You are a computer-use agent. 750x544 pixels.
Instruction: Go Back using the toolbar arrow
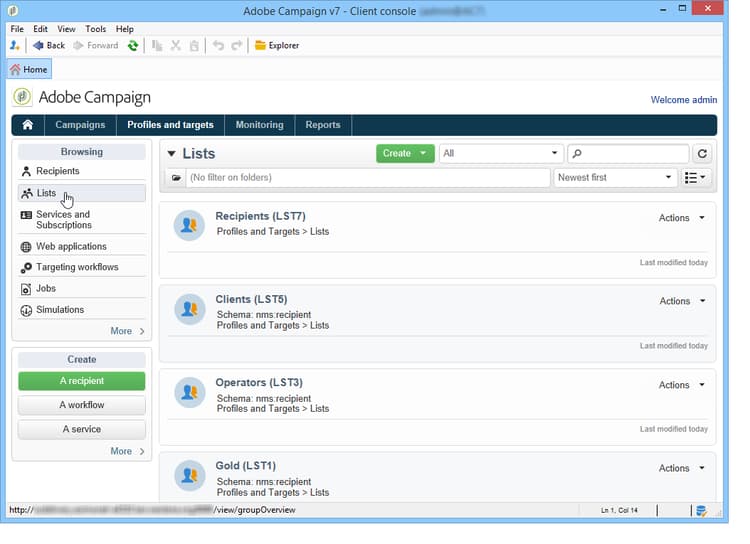point(48,45)
